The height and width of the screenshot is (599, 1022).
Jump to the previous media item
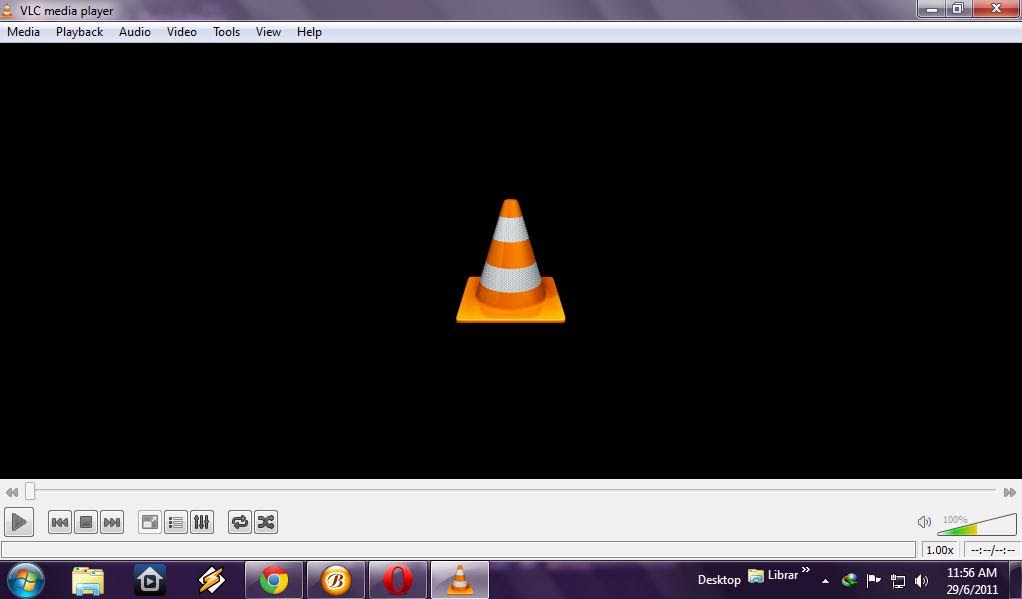(x=60, y=521)
